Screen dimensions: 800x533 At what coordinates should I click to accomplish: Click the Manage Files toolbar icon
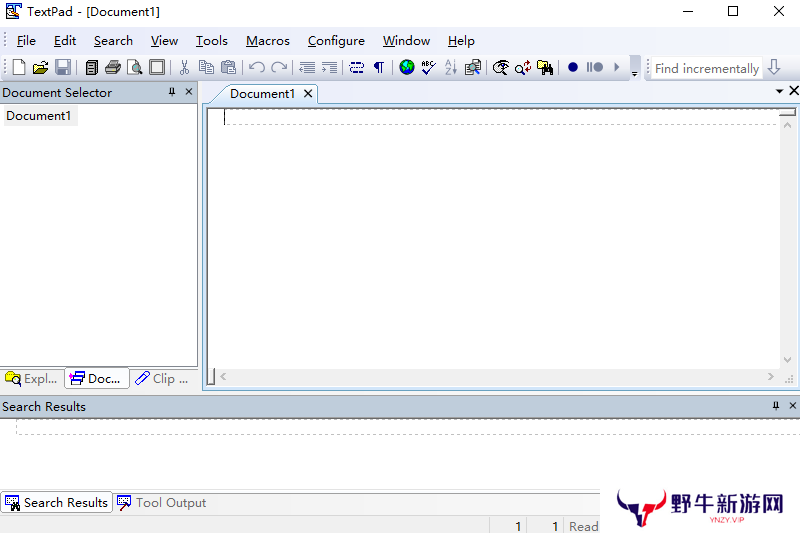pyautogui.click(x=92, y=67)
